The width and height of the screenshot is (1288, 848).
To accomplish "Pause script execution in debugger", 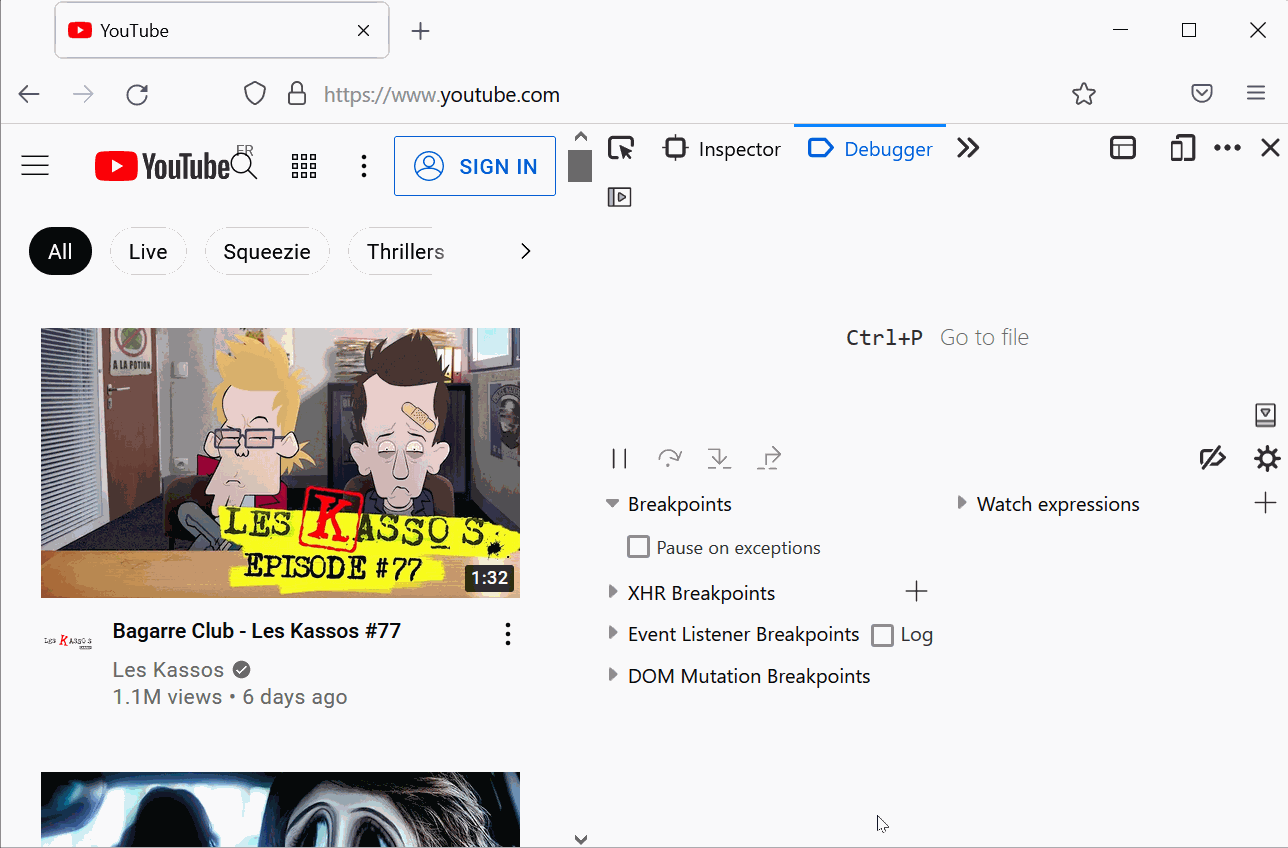I will pos(620,459).
